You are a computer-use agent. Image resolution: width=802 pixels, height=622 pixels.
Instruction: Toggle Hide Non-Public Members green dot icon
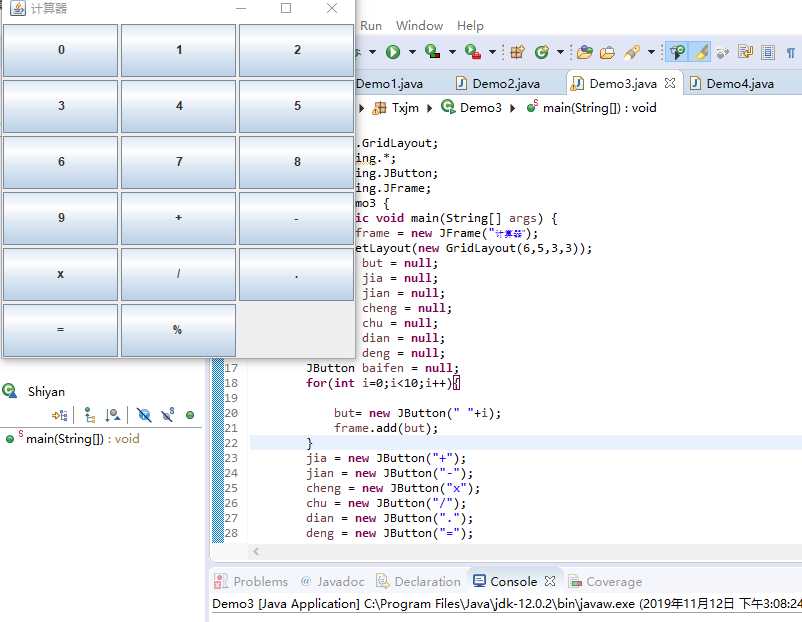click(x=190, y=415)
